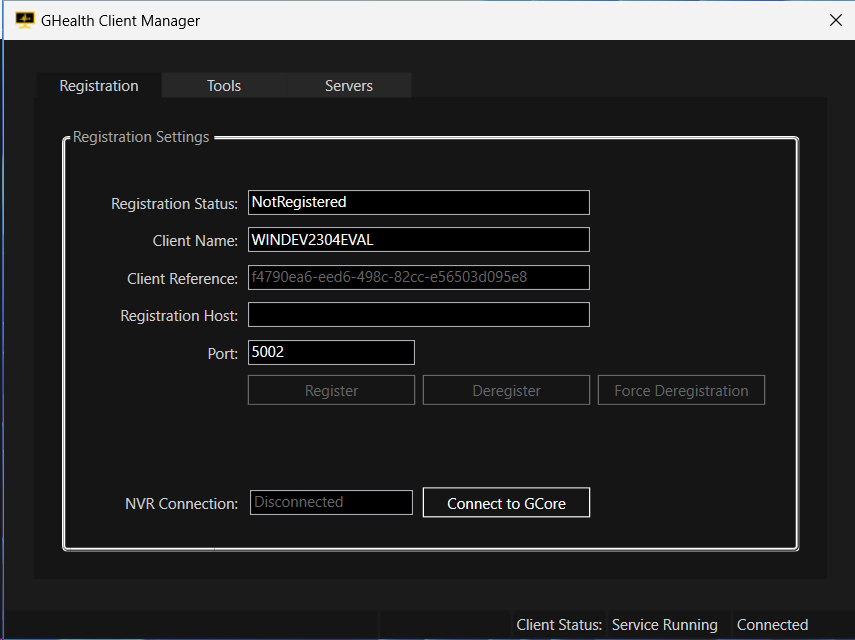This screenshot has width=855, height=640.
Task: Click the GHealth app icon in title bar
Action: (25, 20)
